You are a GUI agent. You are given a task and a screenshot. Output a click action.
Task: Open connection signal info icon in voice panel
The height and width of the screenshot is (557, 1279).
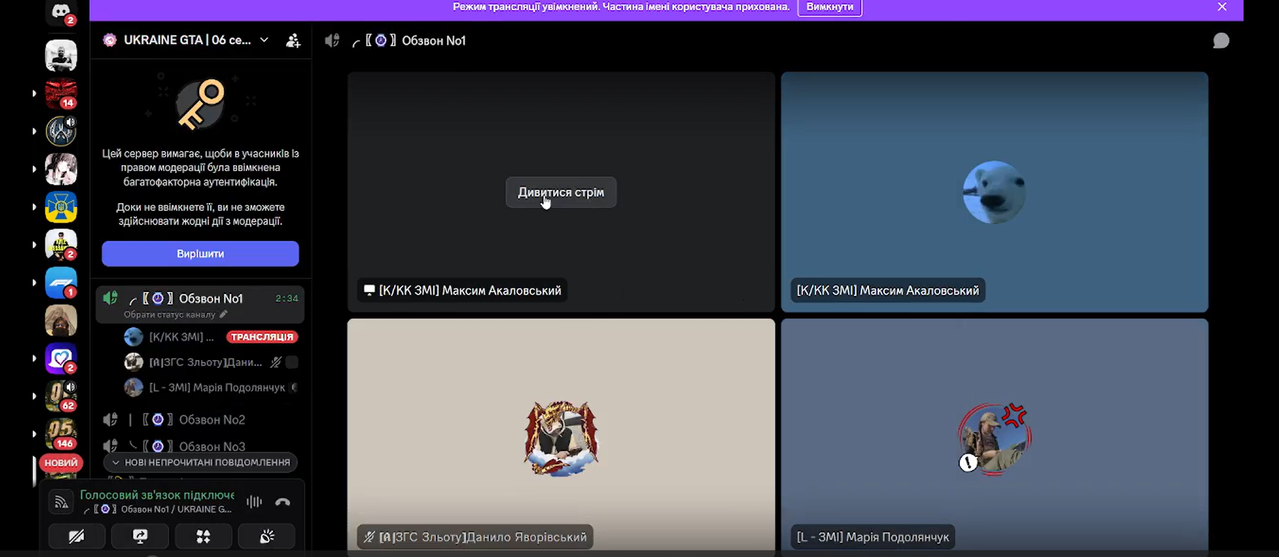point(61,502)
